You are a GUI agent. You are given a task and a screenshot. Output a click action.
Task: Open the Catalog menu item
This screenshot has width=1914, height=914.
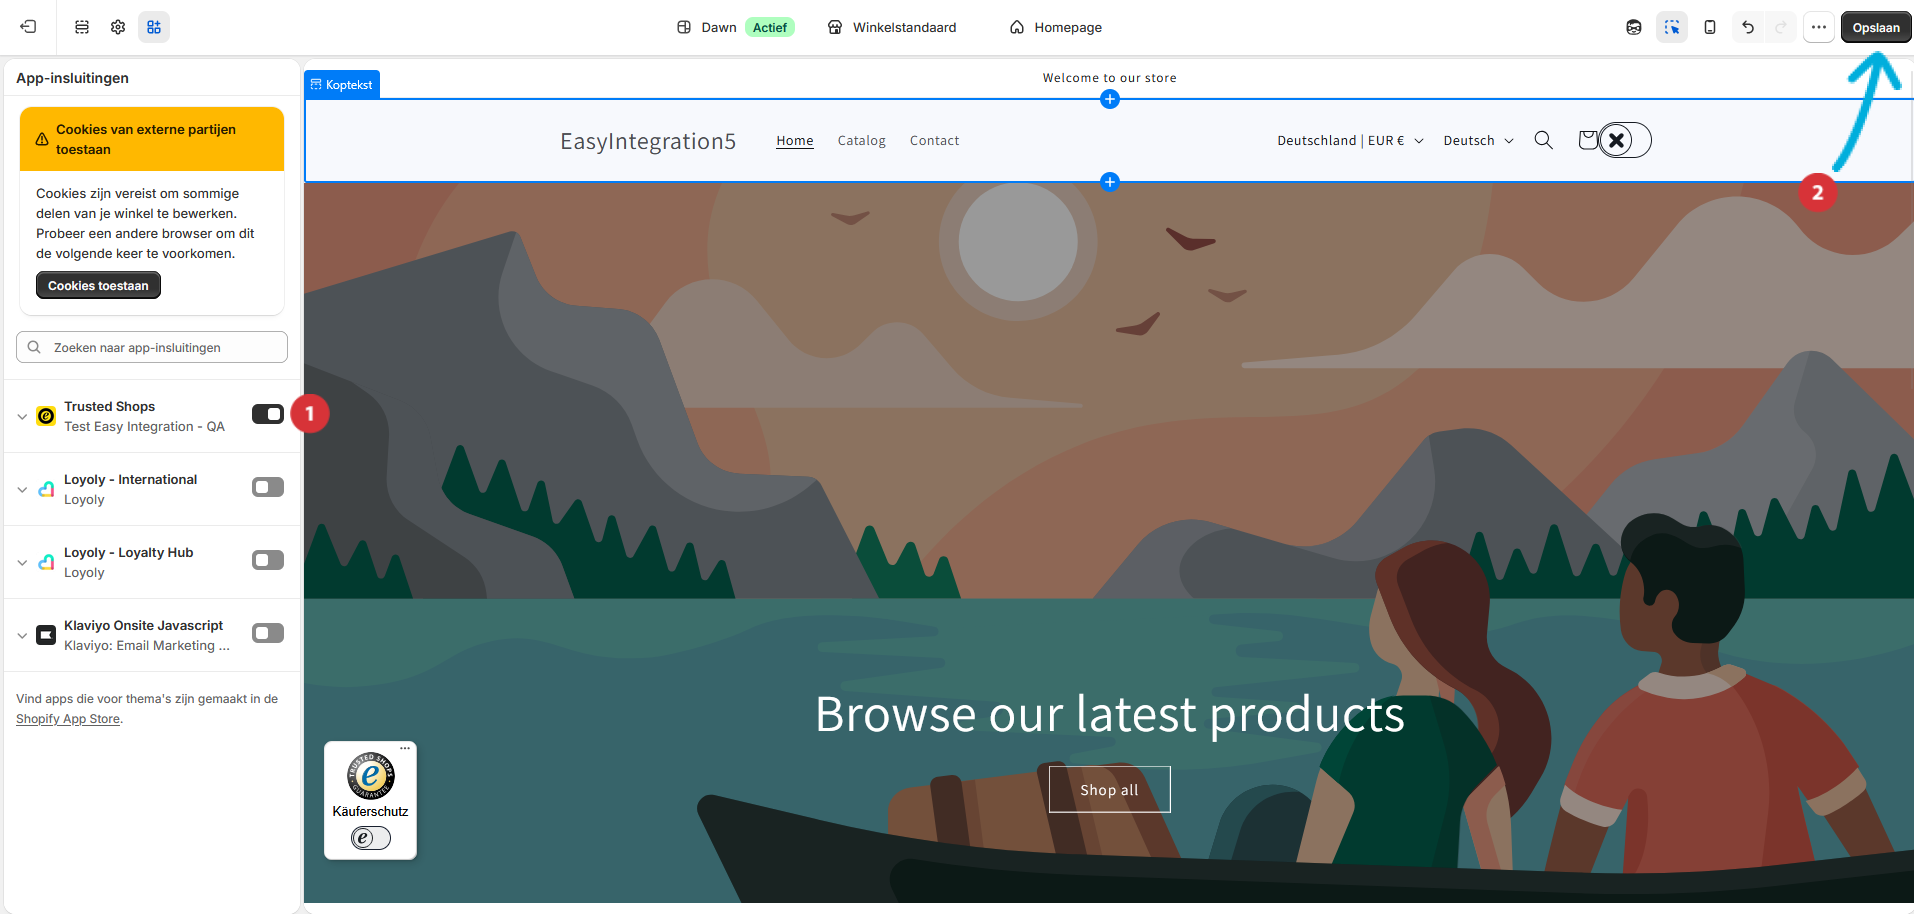[x=862, y=141]
